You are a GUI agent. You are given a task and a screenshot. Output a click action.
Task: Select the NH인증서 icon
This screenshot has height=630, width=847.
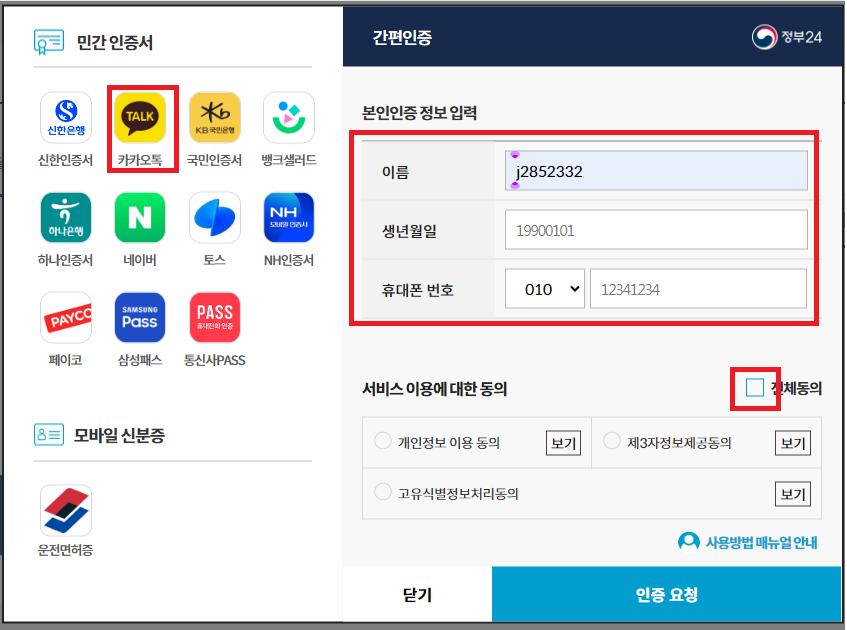click(288, 217)
